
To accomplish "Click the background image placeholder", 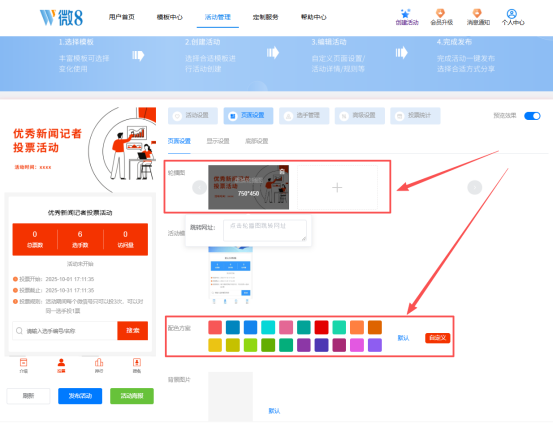I will pos(231,396).
